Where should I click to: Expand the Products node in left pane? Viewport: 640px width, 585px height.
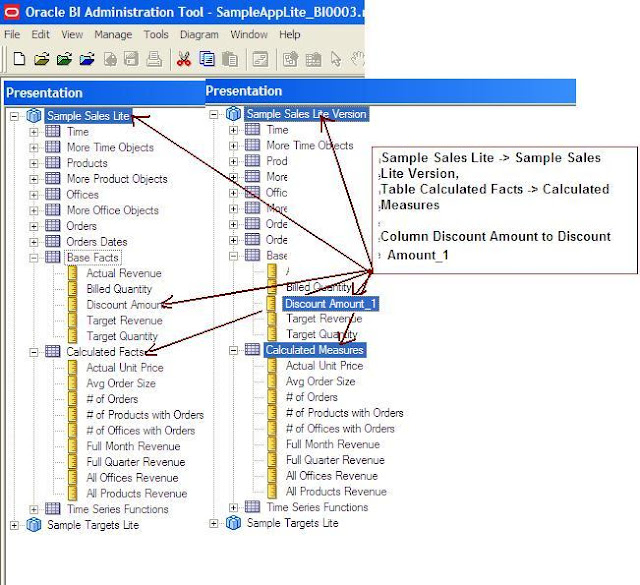(x=34, y=164)
